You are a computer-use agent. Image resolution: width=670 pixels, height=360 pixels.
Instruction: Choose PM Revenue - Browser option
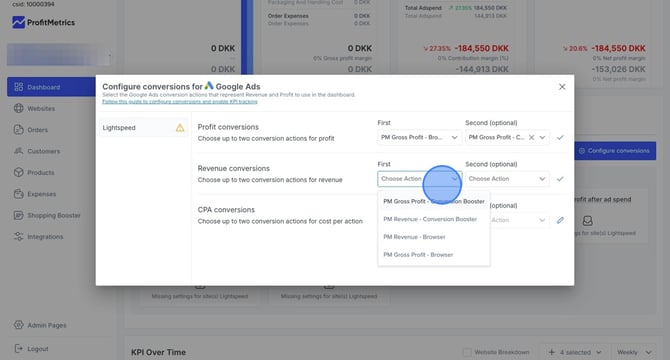434,237
